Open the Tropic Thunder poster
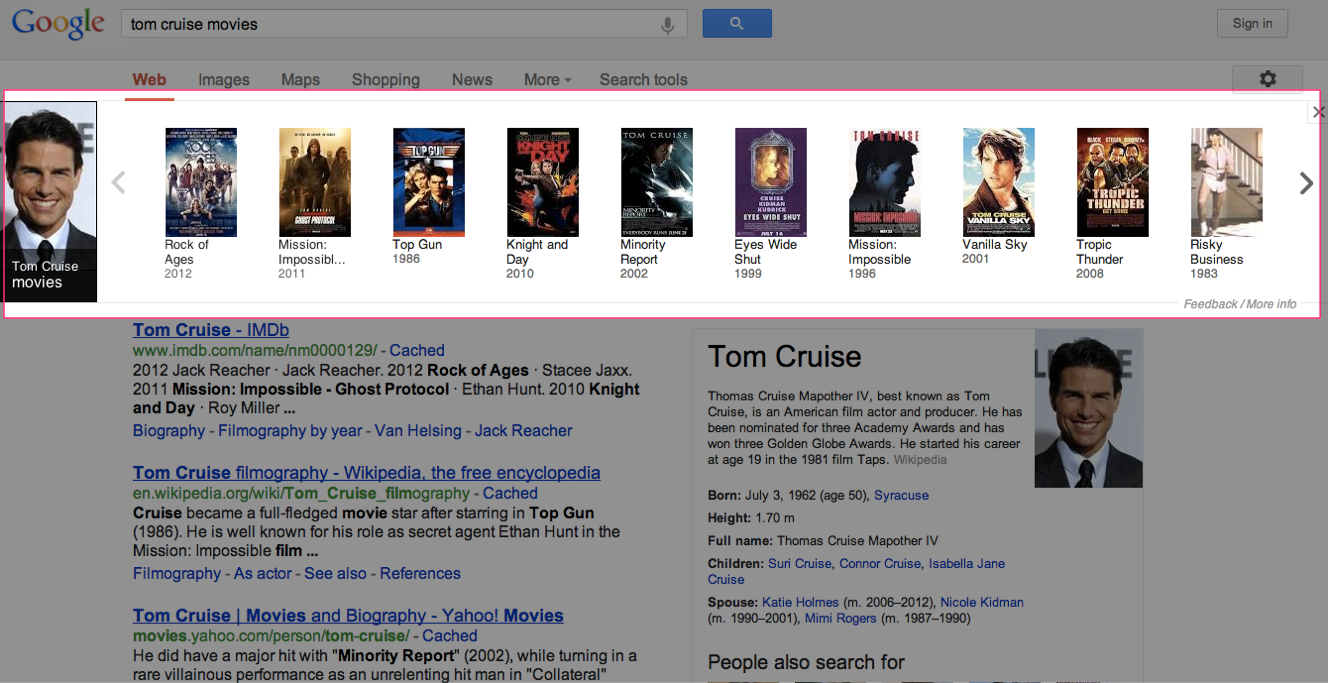This screenshot has width=1328, height=683. [x=1113, y=182]
